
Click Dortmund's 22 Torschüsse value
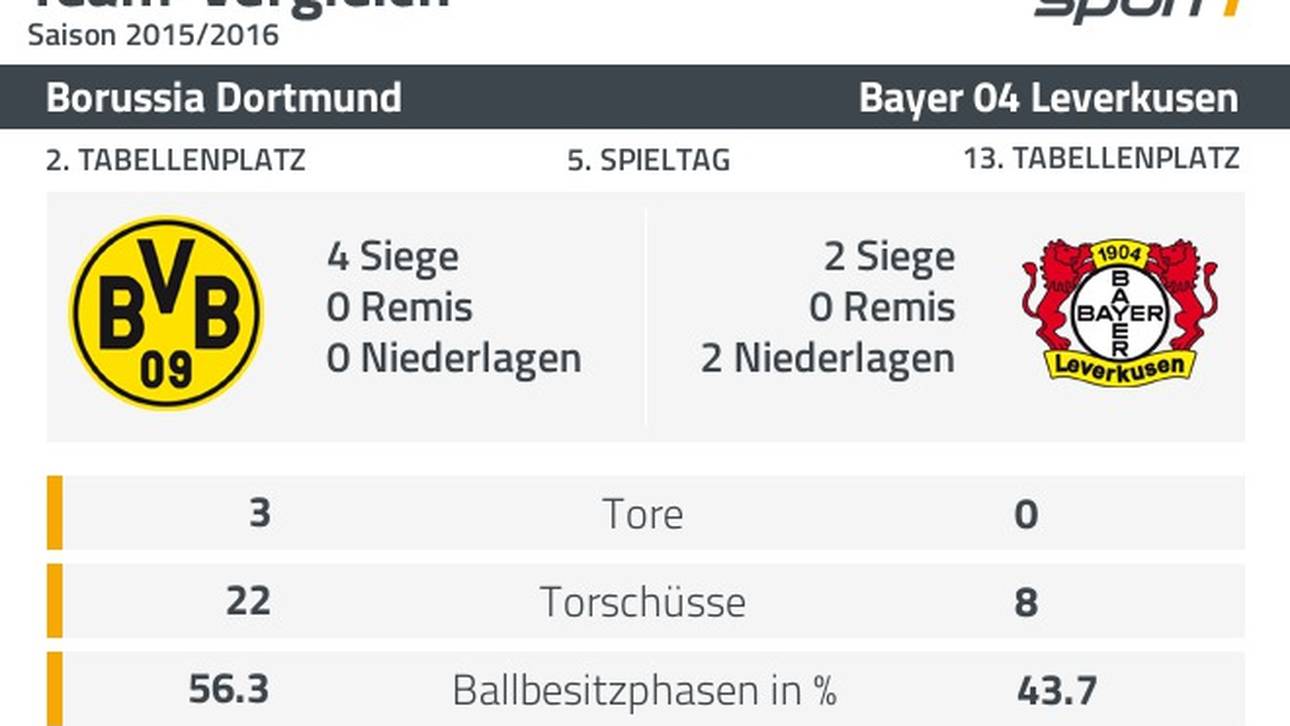(x=247, y=602)
